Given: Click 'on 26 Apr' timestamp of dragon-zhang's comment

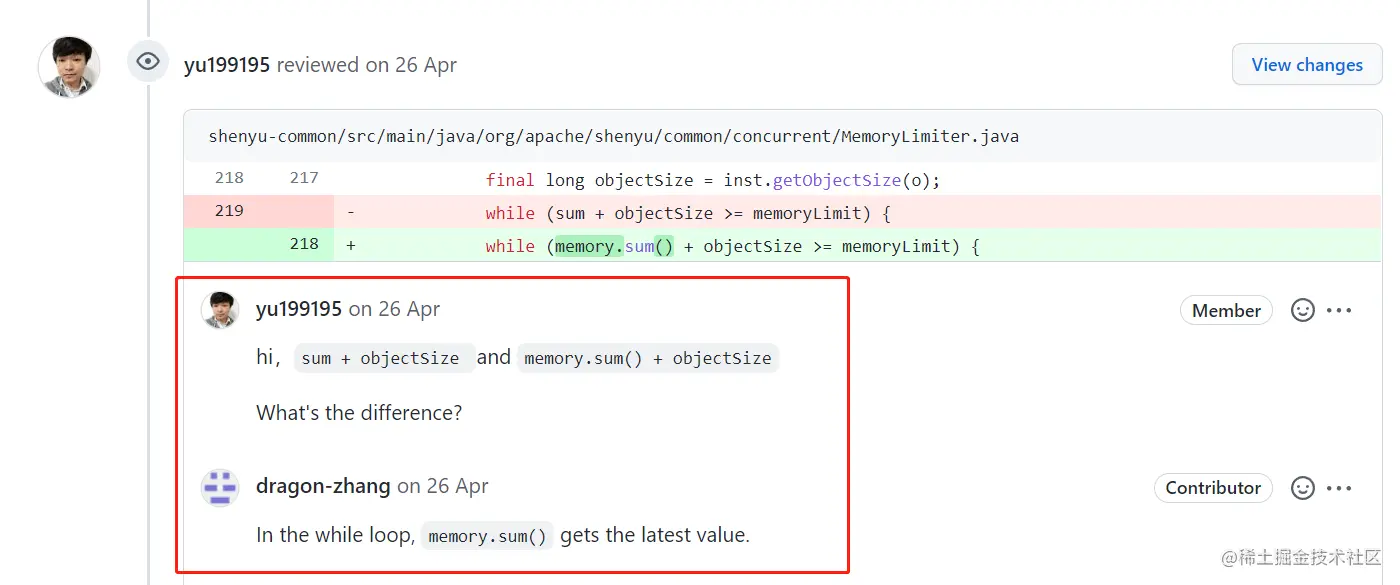Looking at the screenshot, I should [x=443, y=486].
